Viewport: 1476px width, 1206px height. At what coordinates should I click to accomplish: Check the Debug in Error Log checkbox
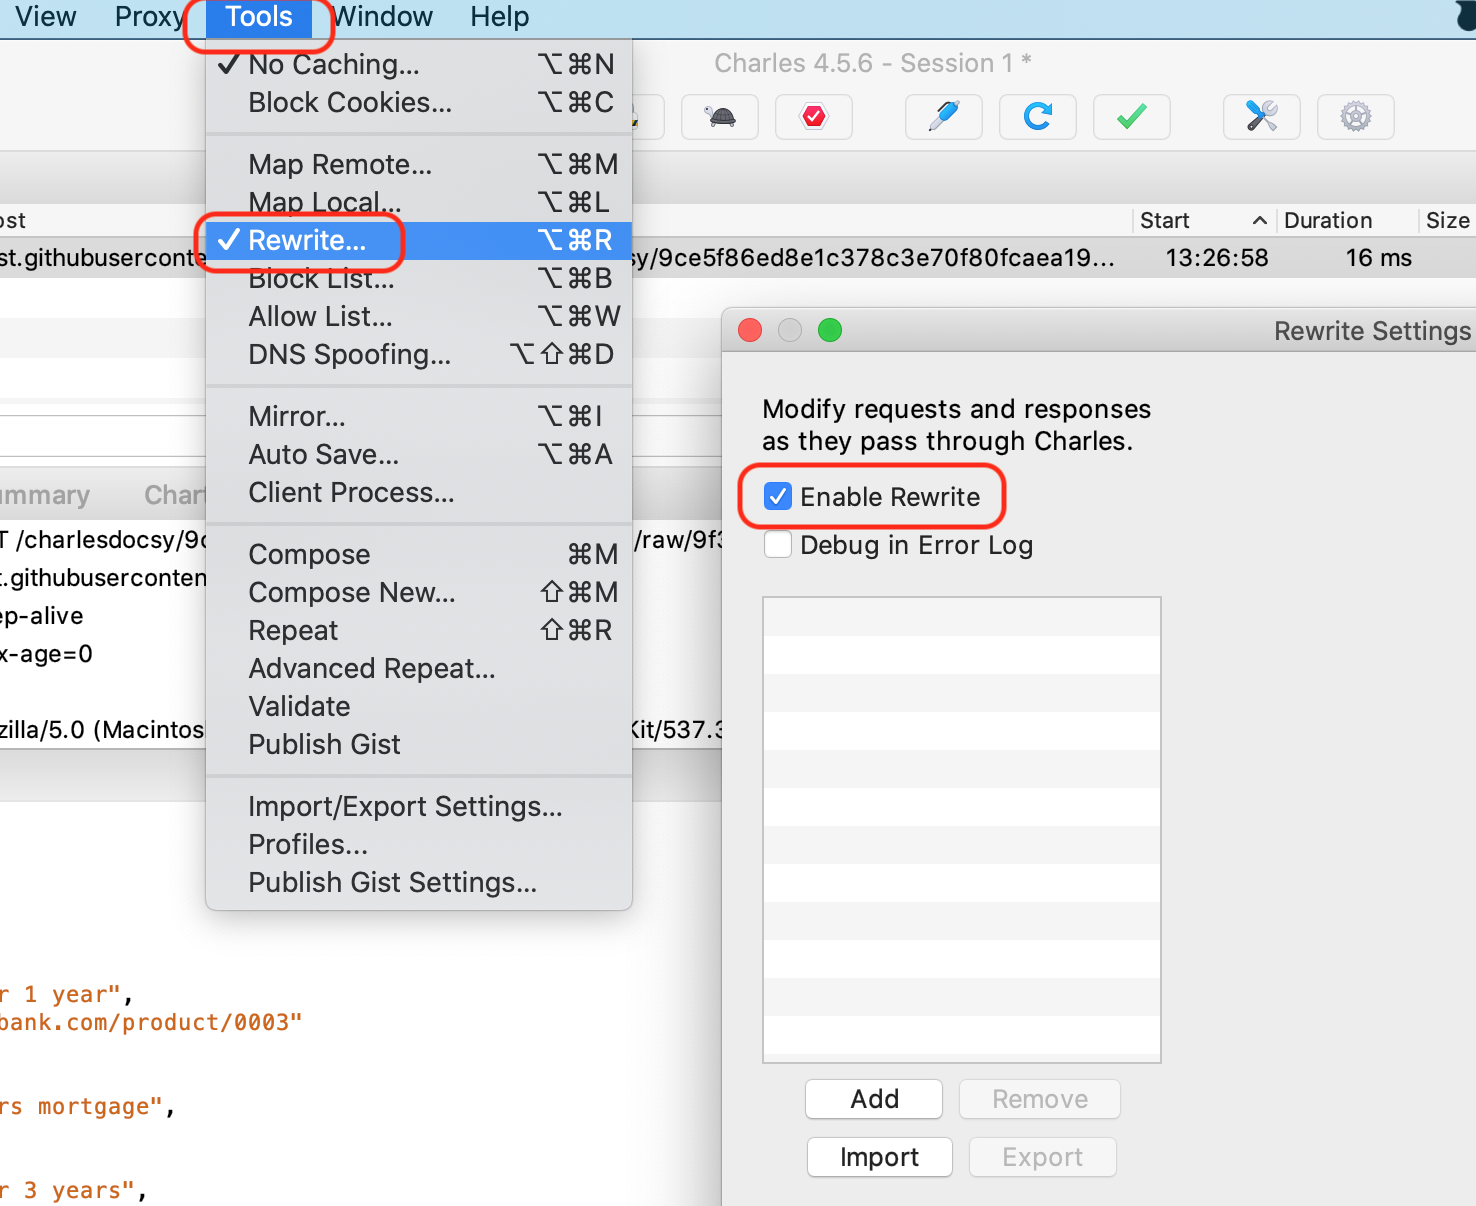tap(777, 545)
